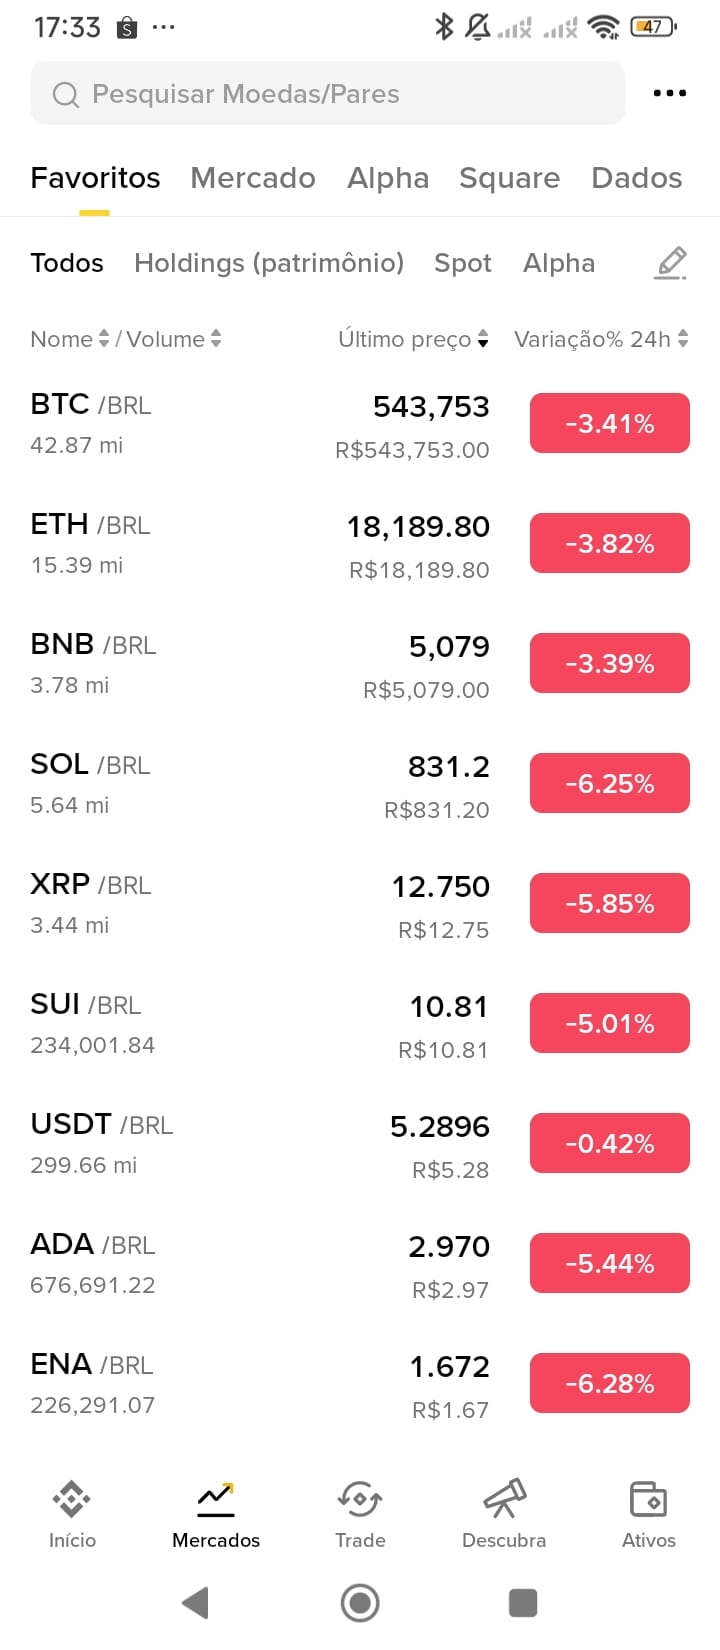
Task: Switch to the Mercado tab
Action: coord(253,178)
